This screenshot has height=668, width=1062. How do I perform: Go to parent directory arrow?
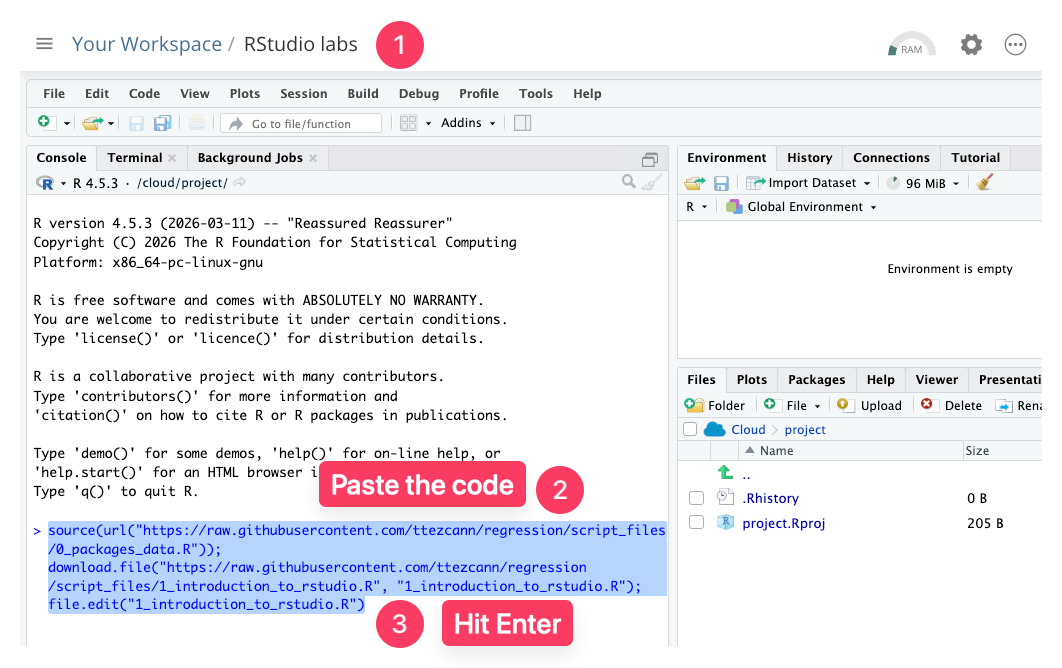click(x=725, y=472)
